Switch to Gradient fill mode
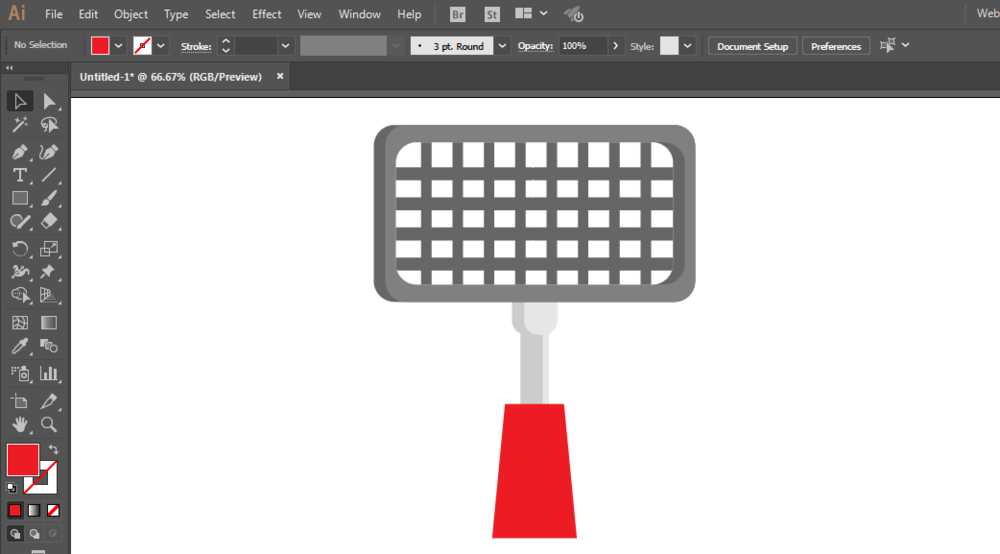1000x554 pixels. tap(34, 511)
